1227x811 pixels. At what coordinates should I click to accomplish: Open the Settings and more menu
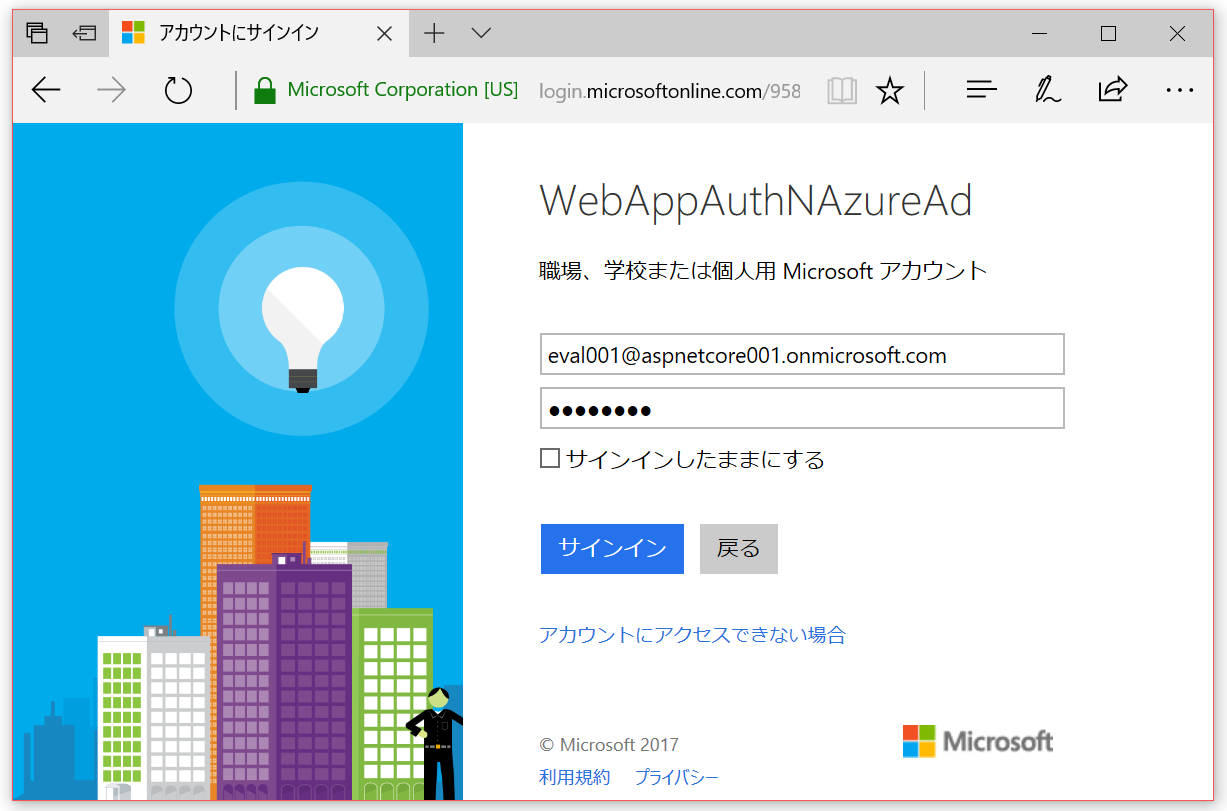tap(1180, 90)
